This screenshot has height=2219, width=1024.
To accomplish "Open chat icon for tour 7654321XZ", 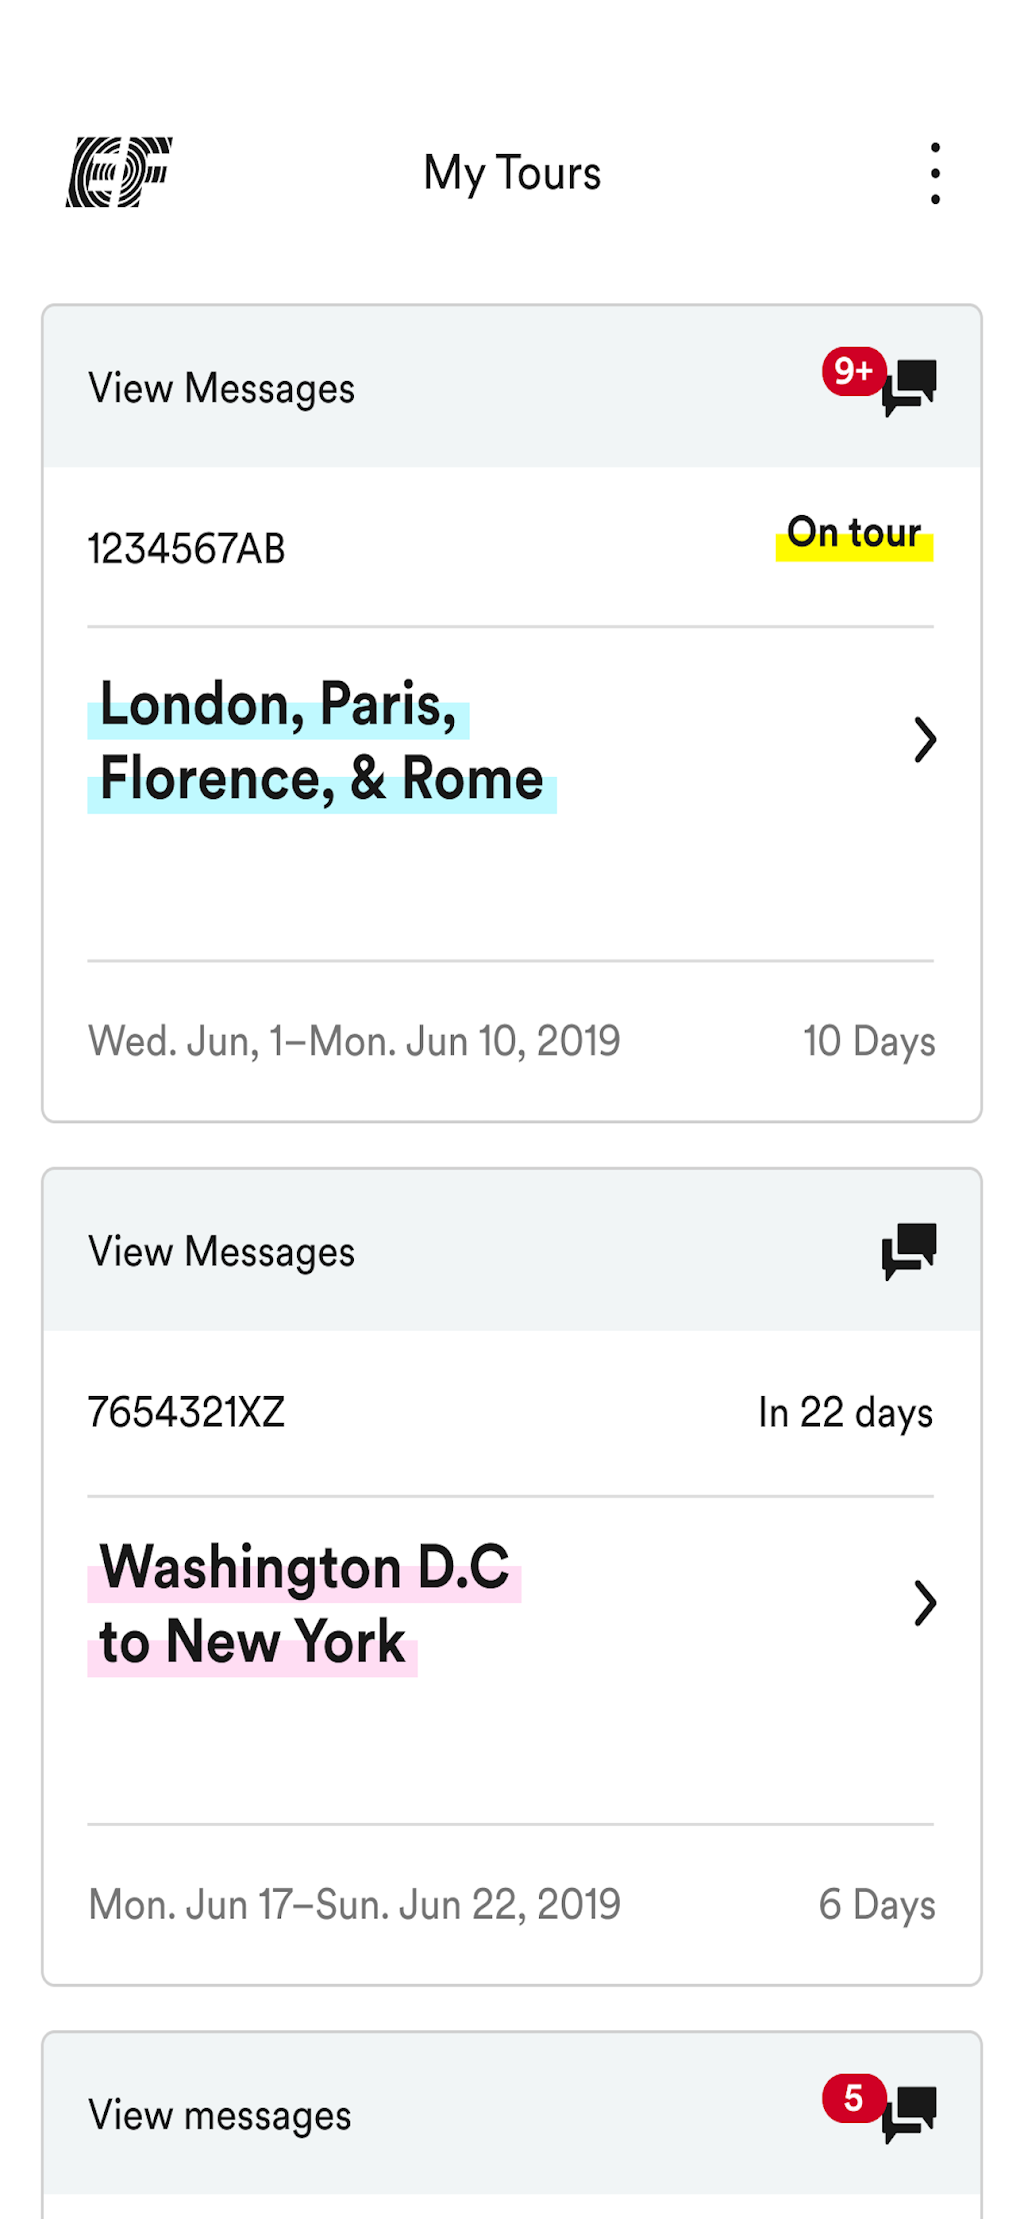I will click(909, 1250).
